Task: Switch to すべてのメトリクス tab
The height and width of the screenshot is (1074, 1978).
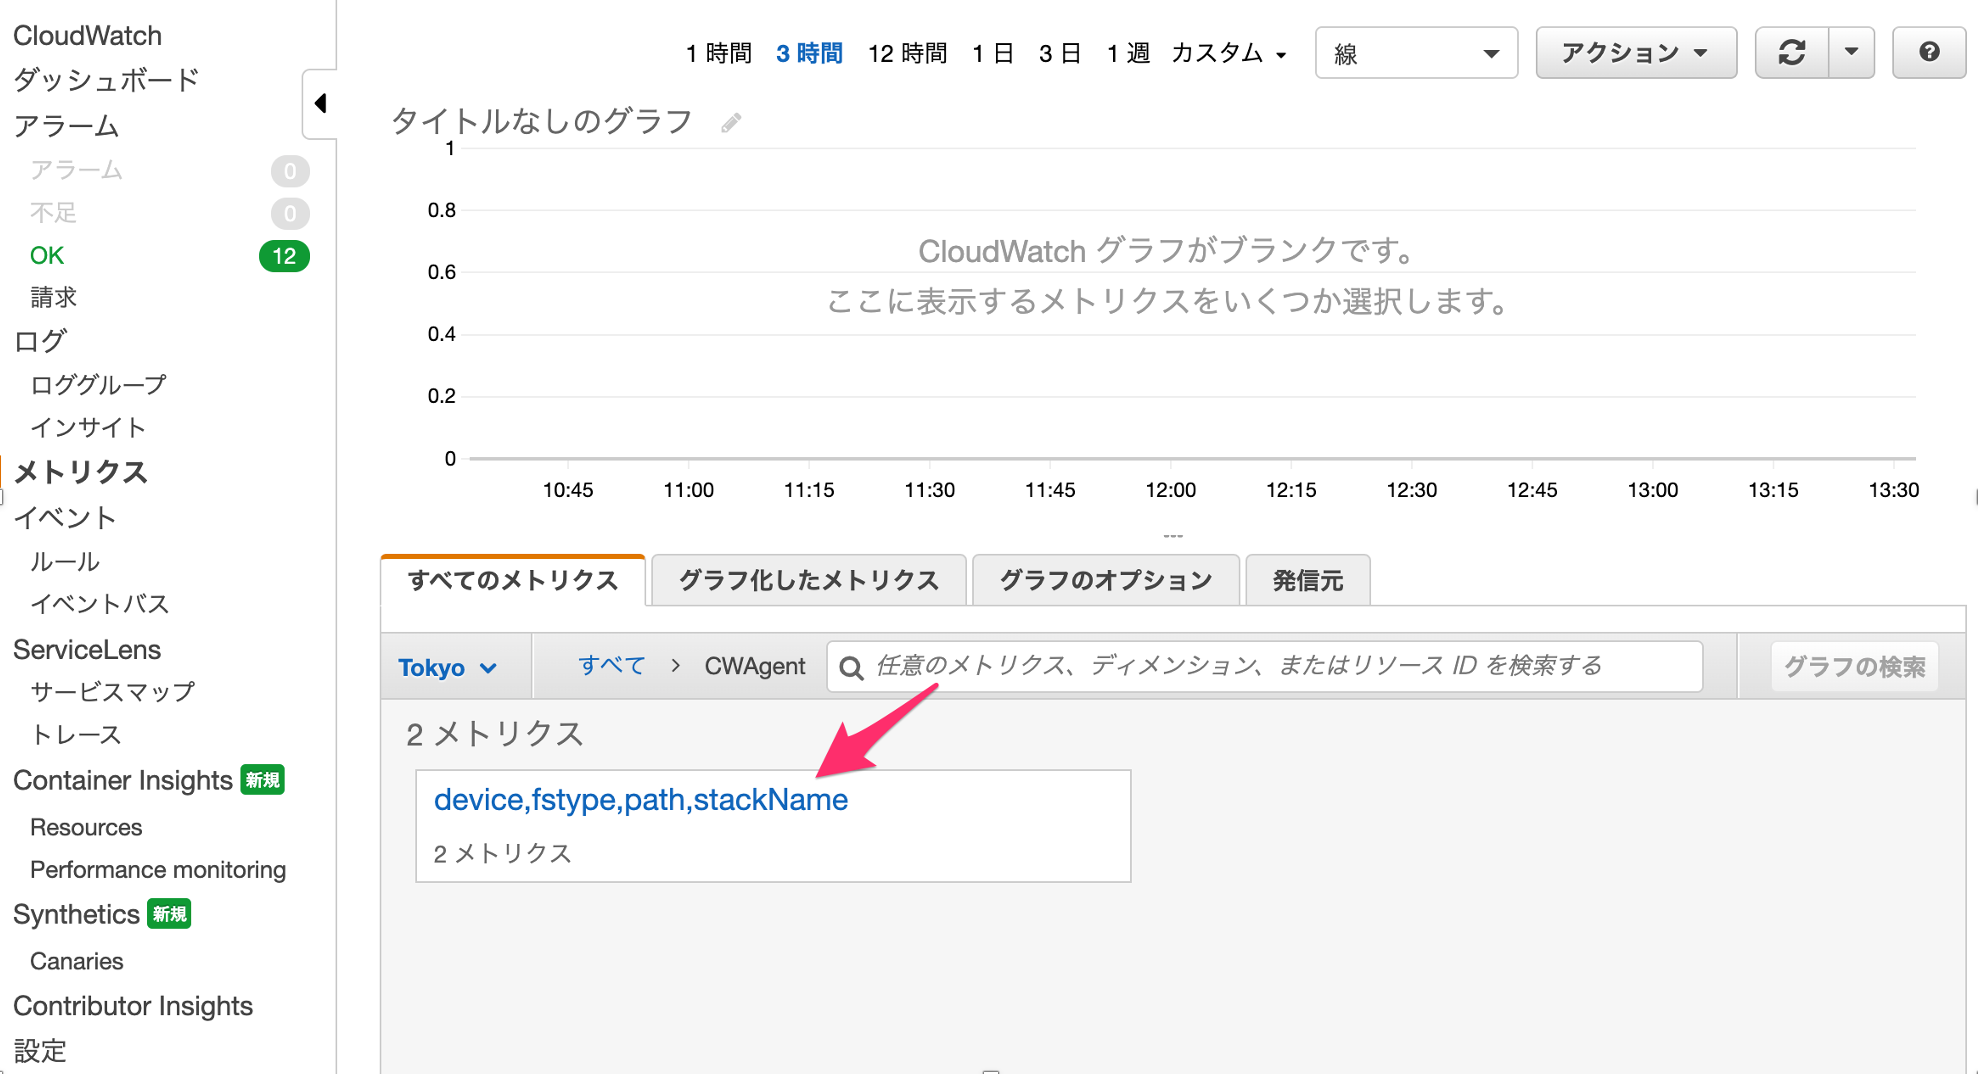Action: click(513, 580)
